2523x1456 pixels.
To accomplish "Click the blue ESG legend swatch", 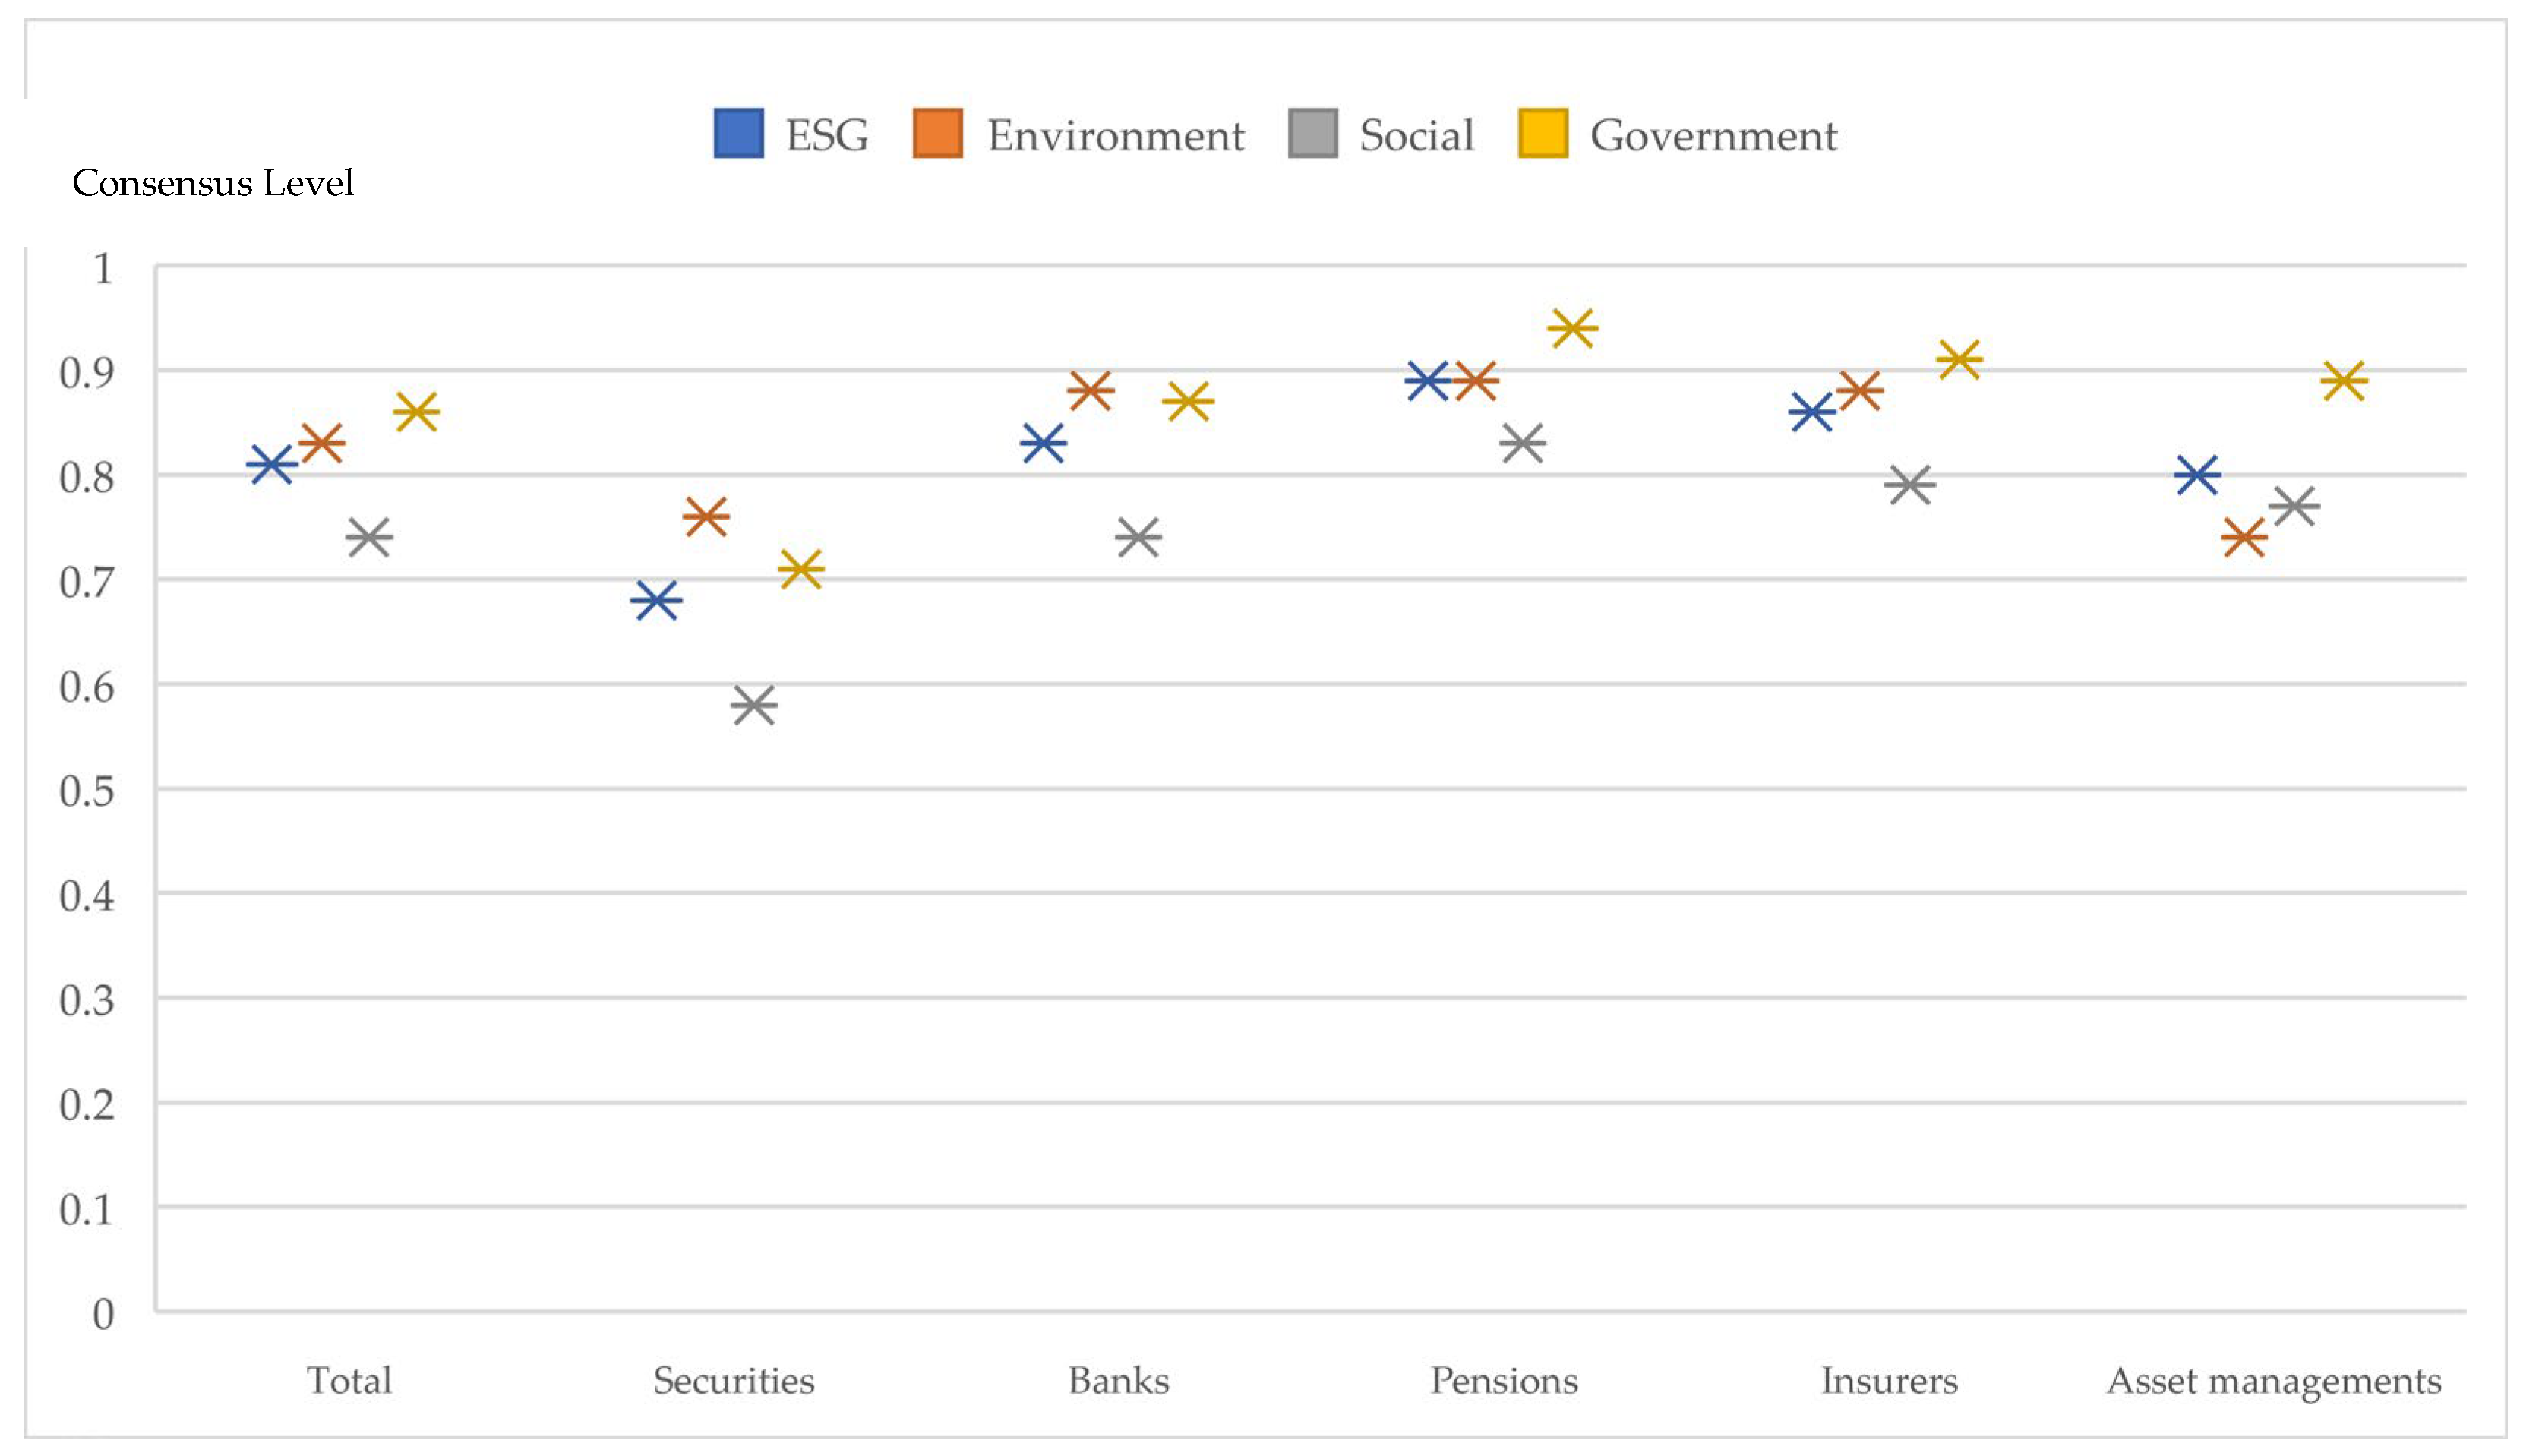I will (x=738, y=134).
